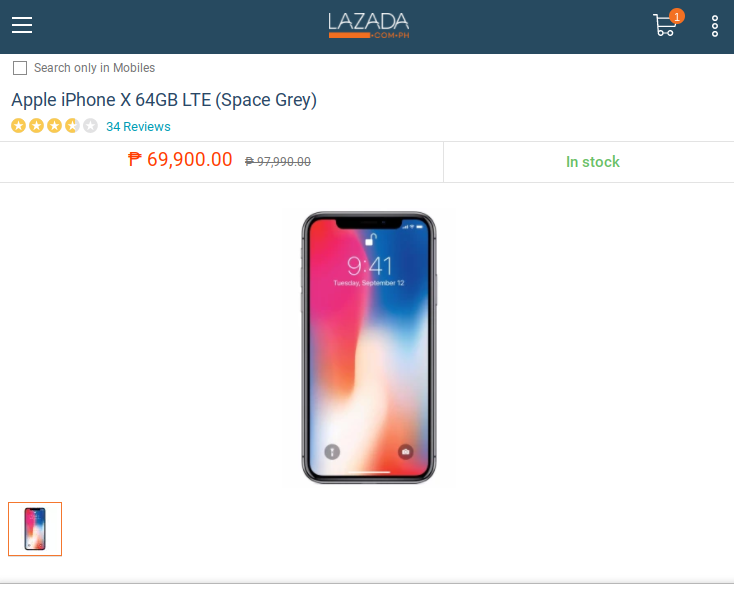Open the main iPhone X product image
Image resolution: width=734 pixels, height=589 pixels.
[x=369, y=347]
